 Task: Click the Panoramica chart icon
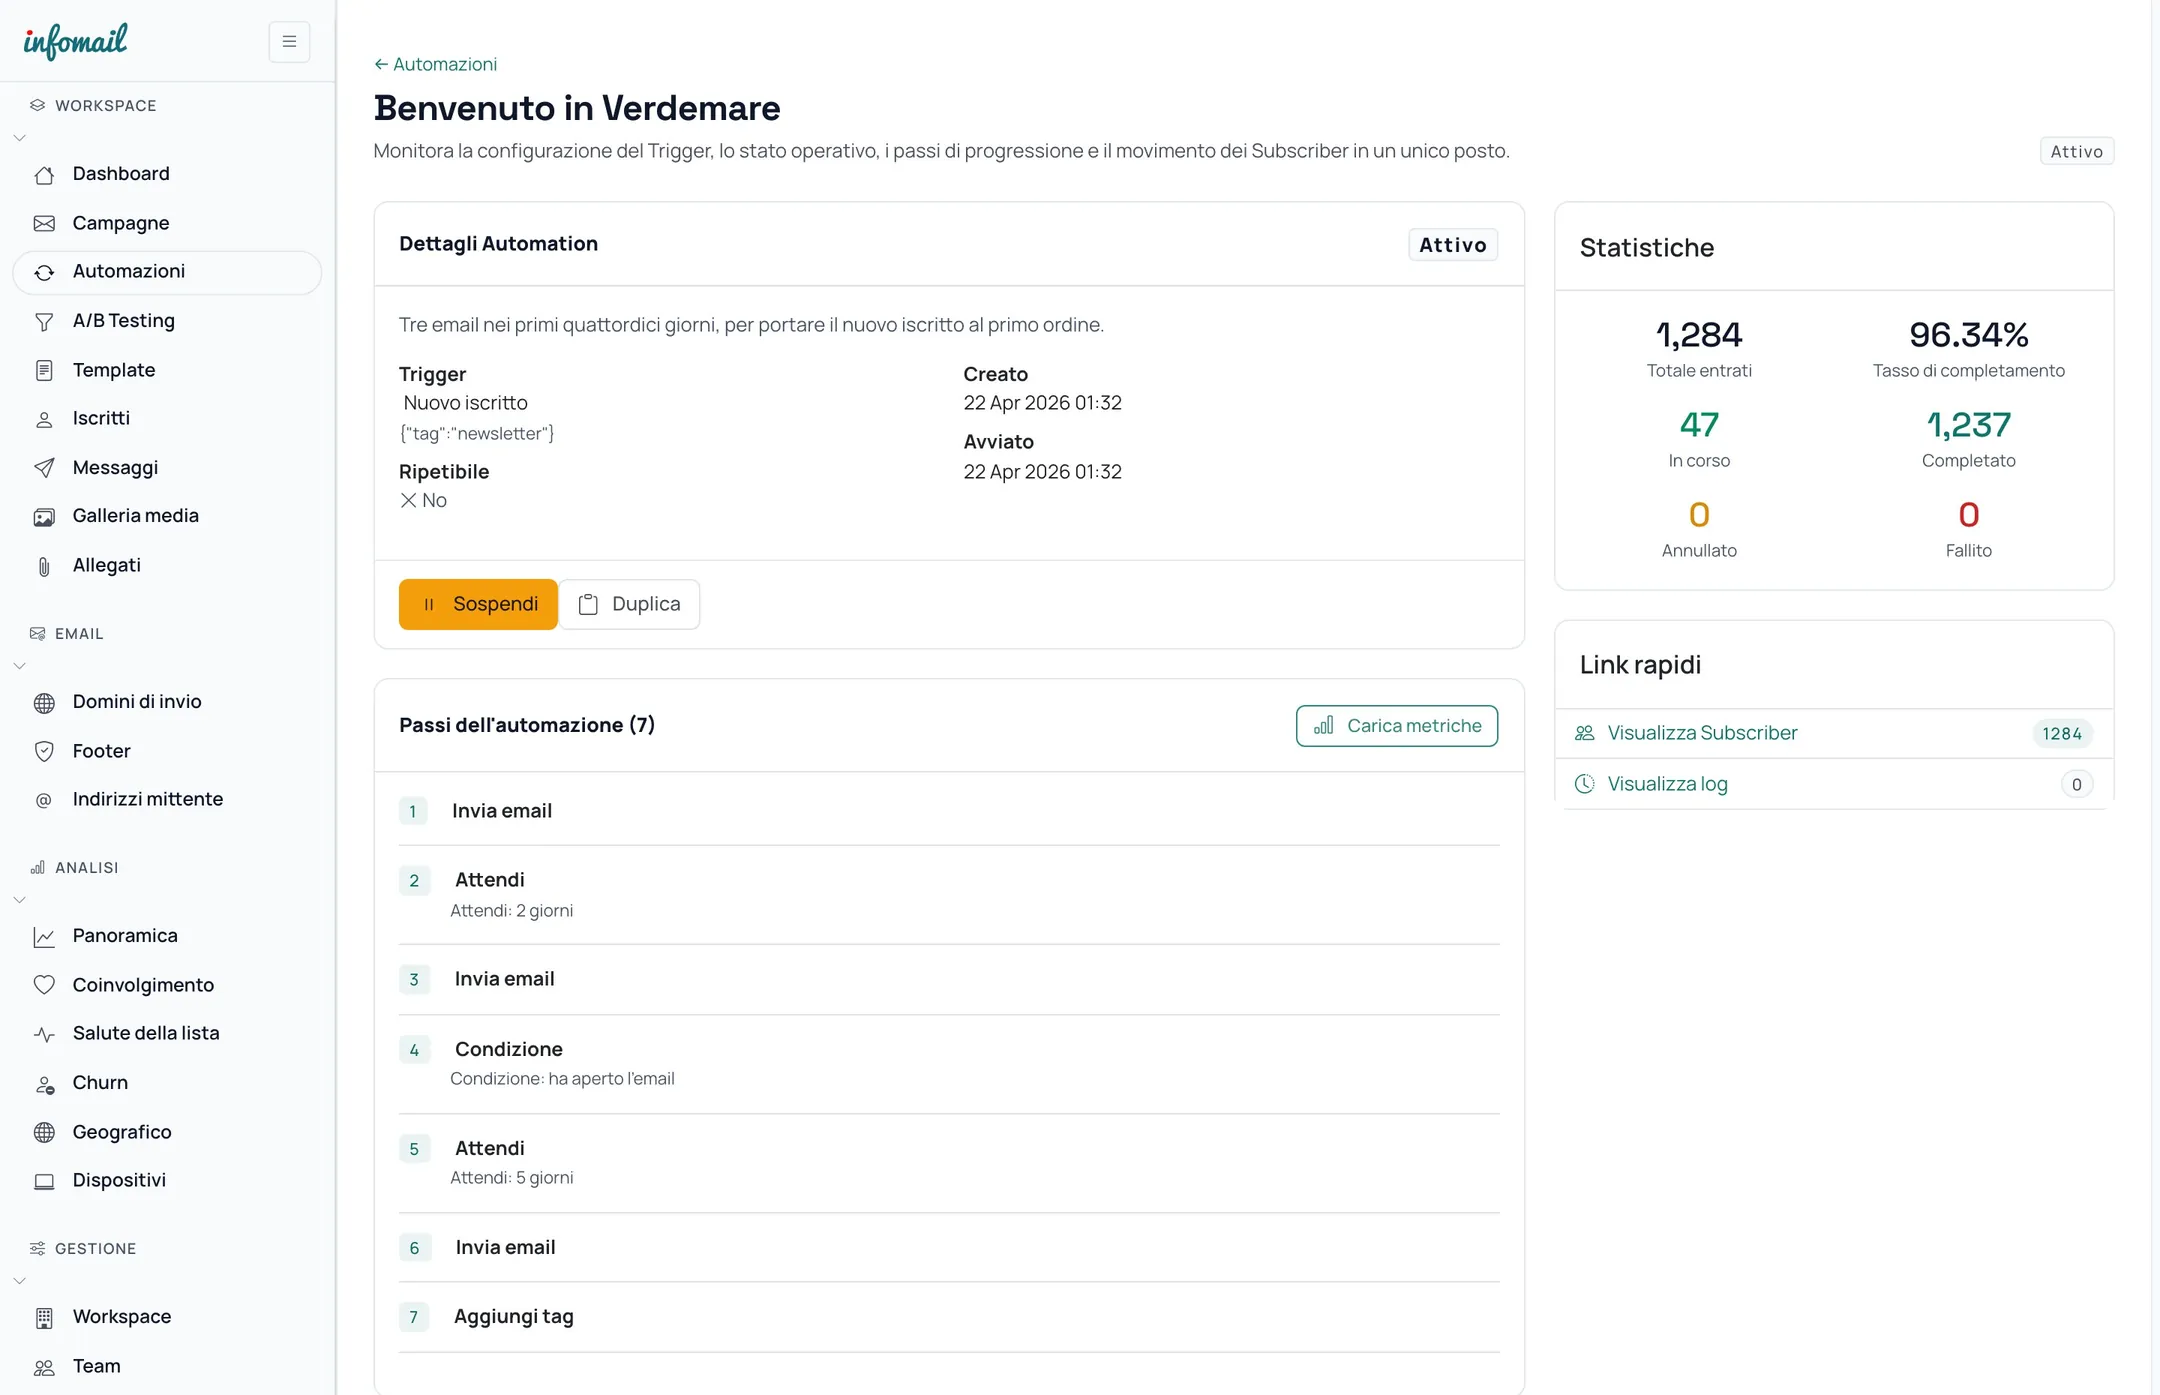[x=44, y=937]
